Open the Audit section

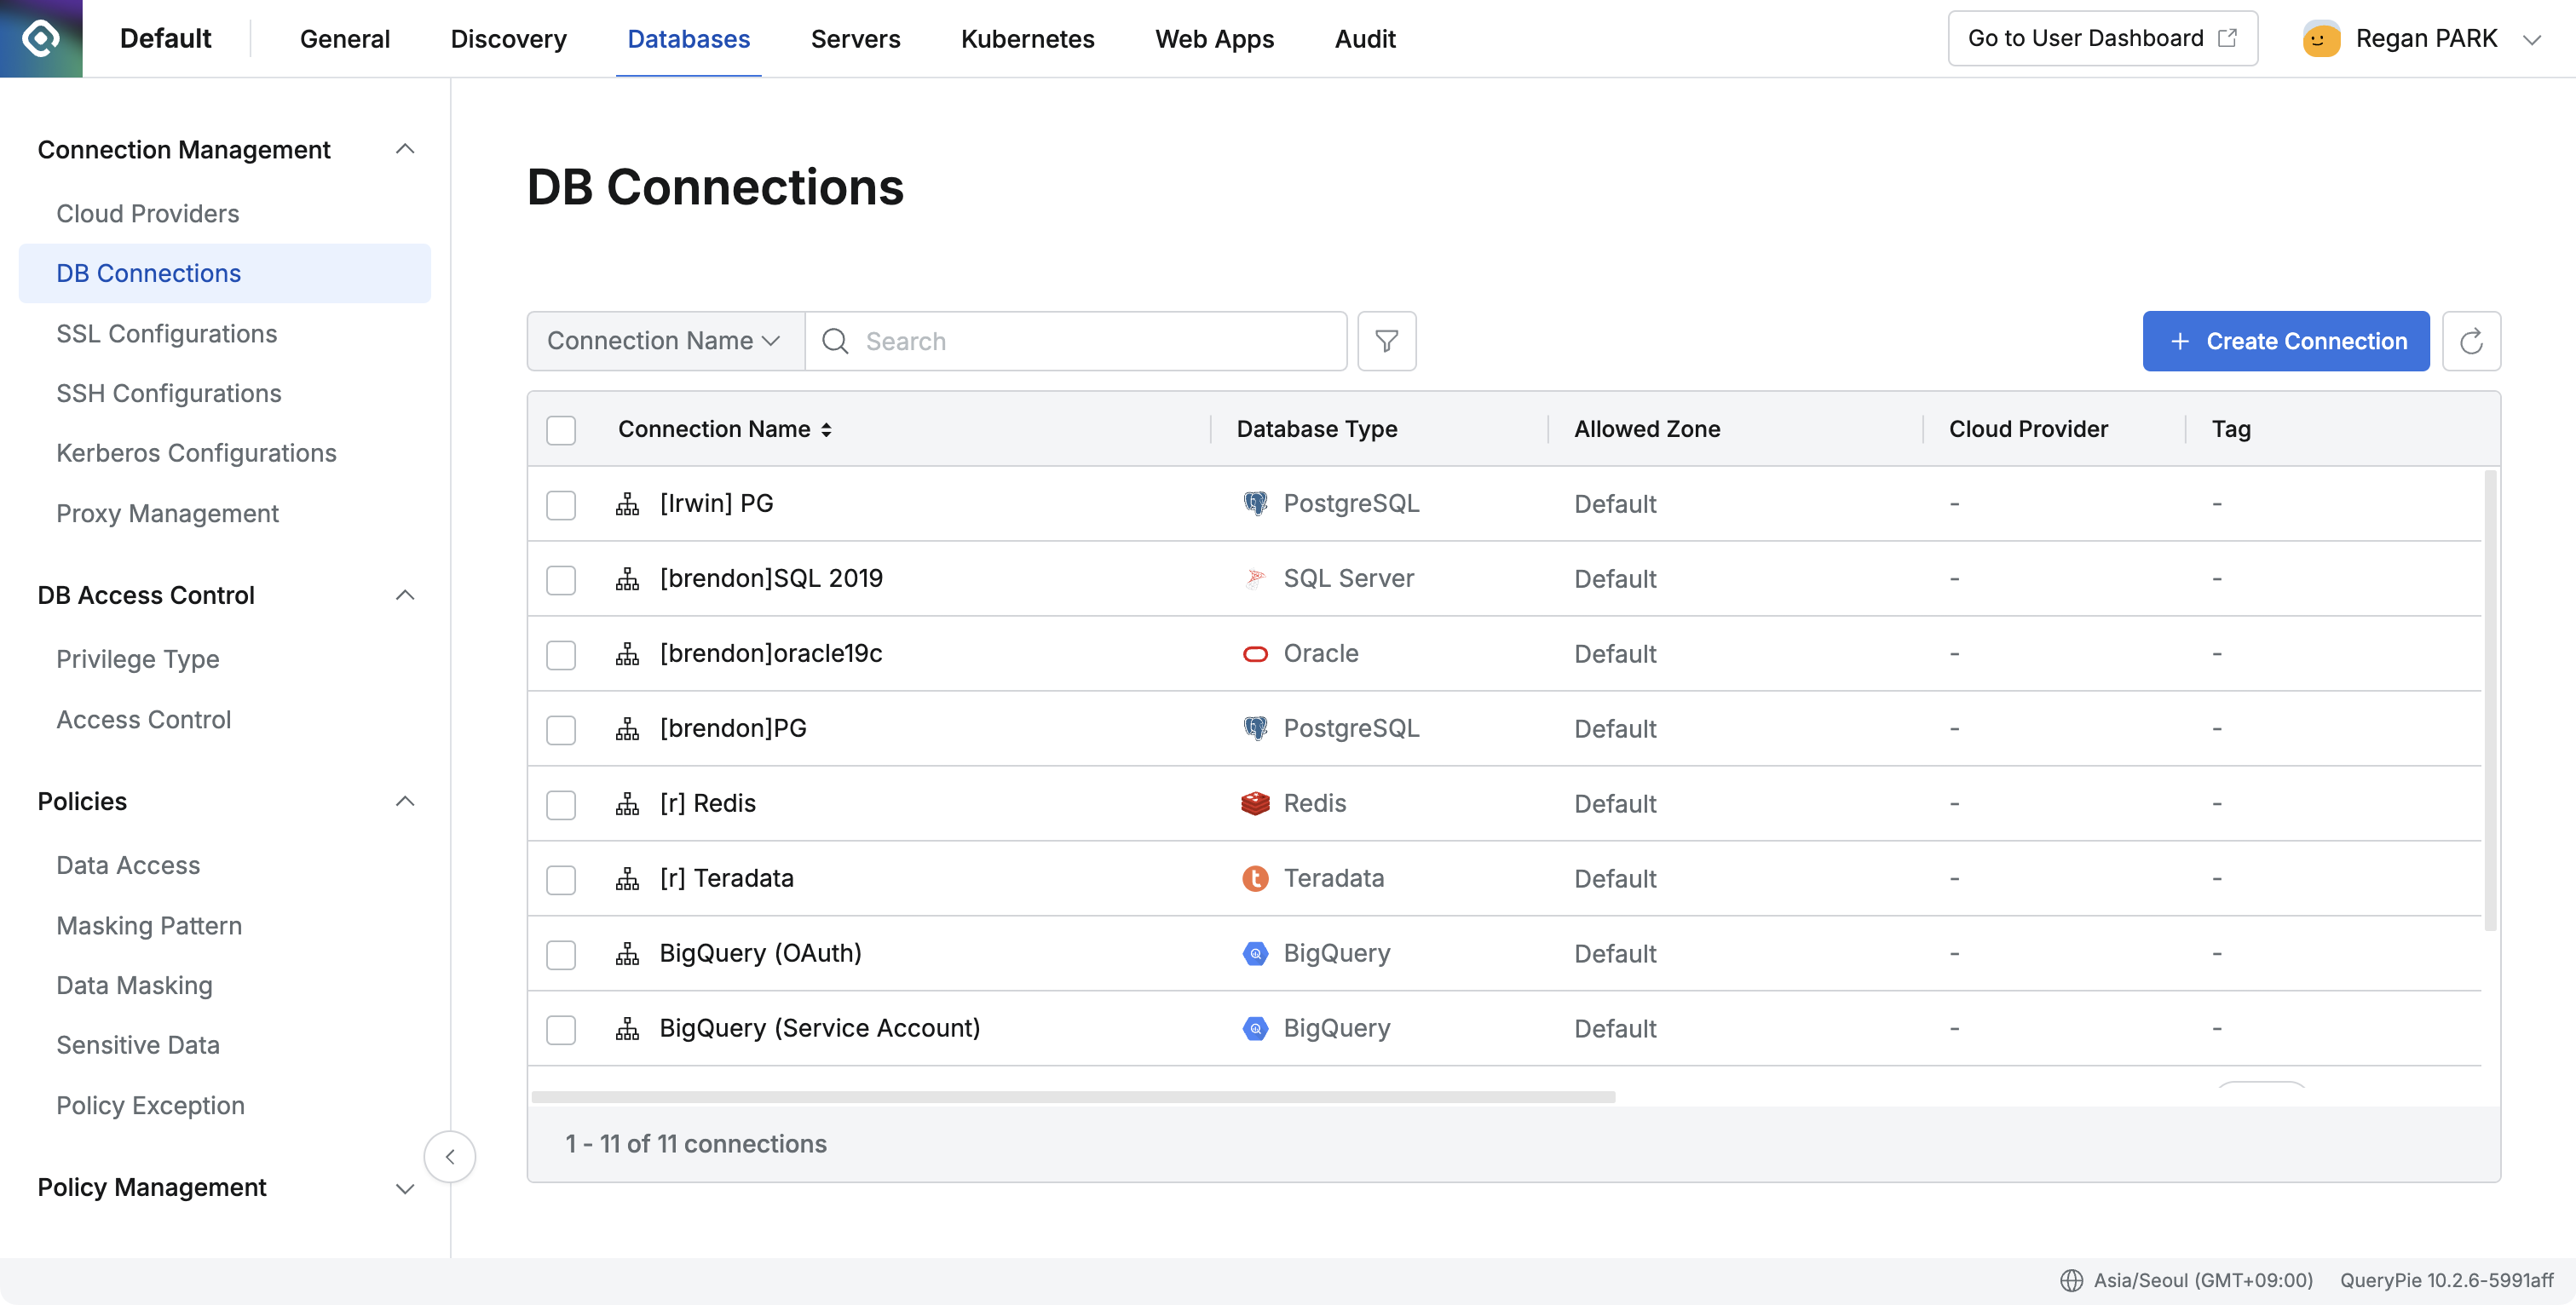click(x=1365, y=38)
